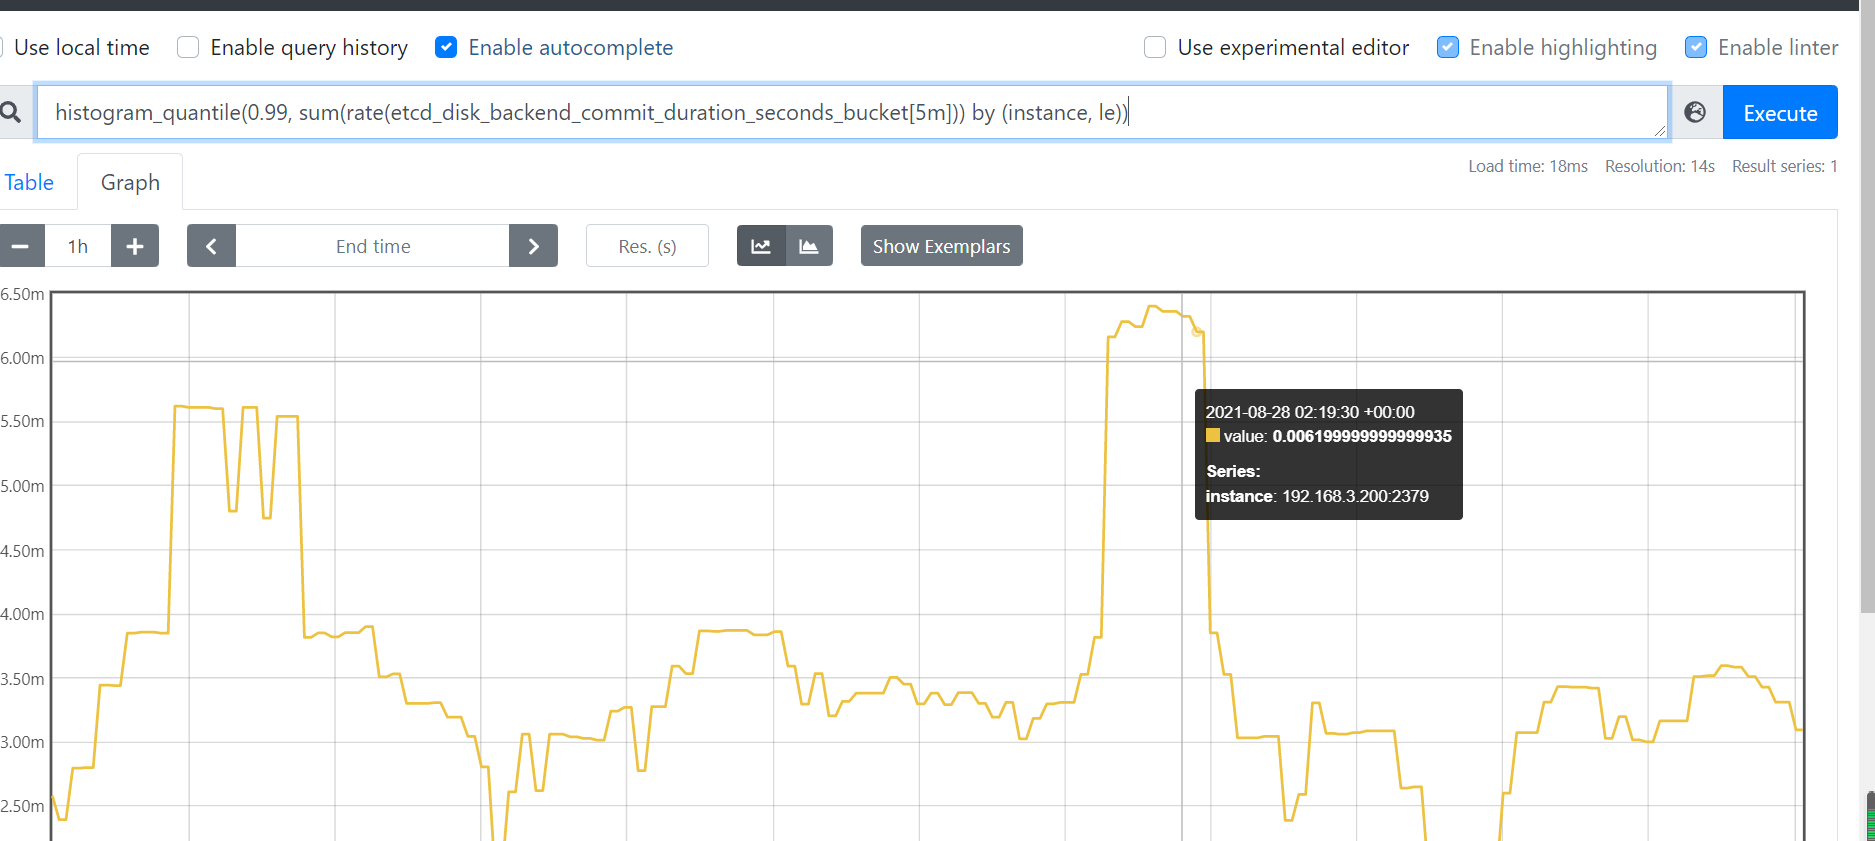
Task: Click the 'Result series: 1' text
Action: coord(1784,166)
